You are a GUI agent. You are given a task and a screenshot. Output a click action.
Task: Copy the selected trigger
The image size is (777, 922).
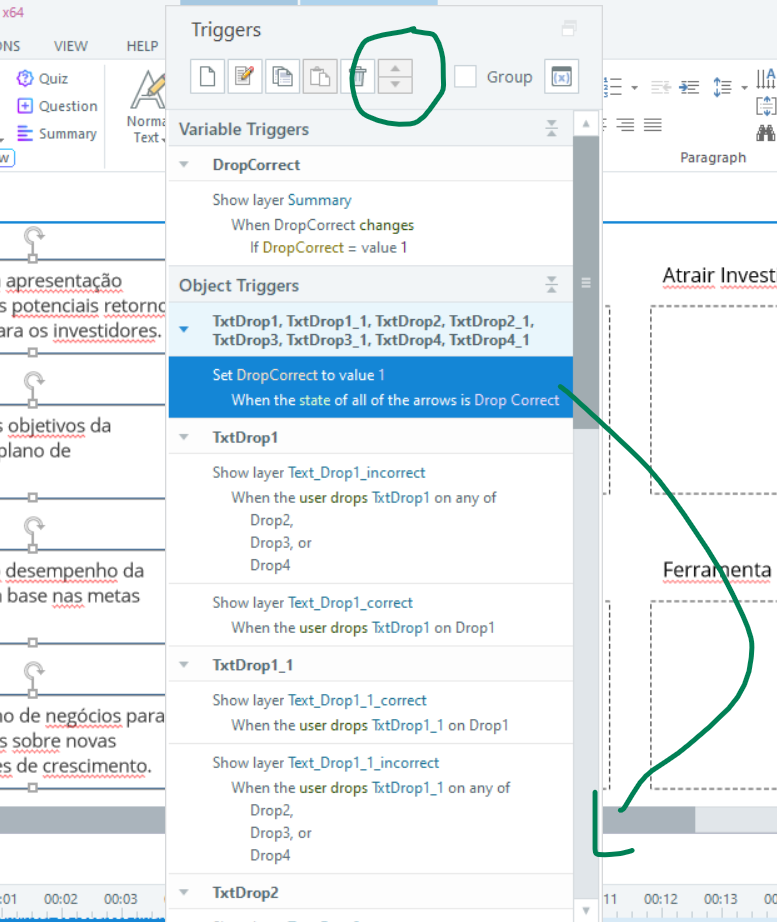pyautogui.click(x=282, y=77)
